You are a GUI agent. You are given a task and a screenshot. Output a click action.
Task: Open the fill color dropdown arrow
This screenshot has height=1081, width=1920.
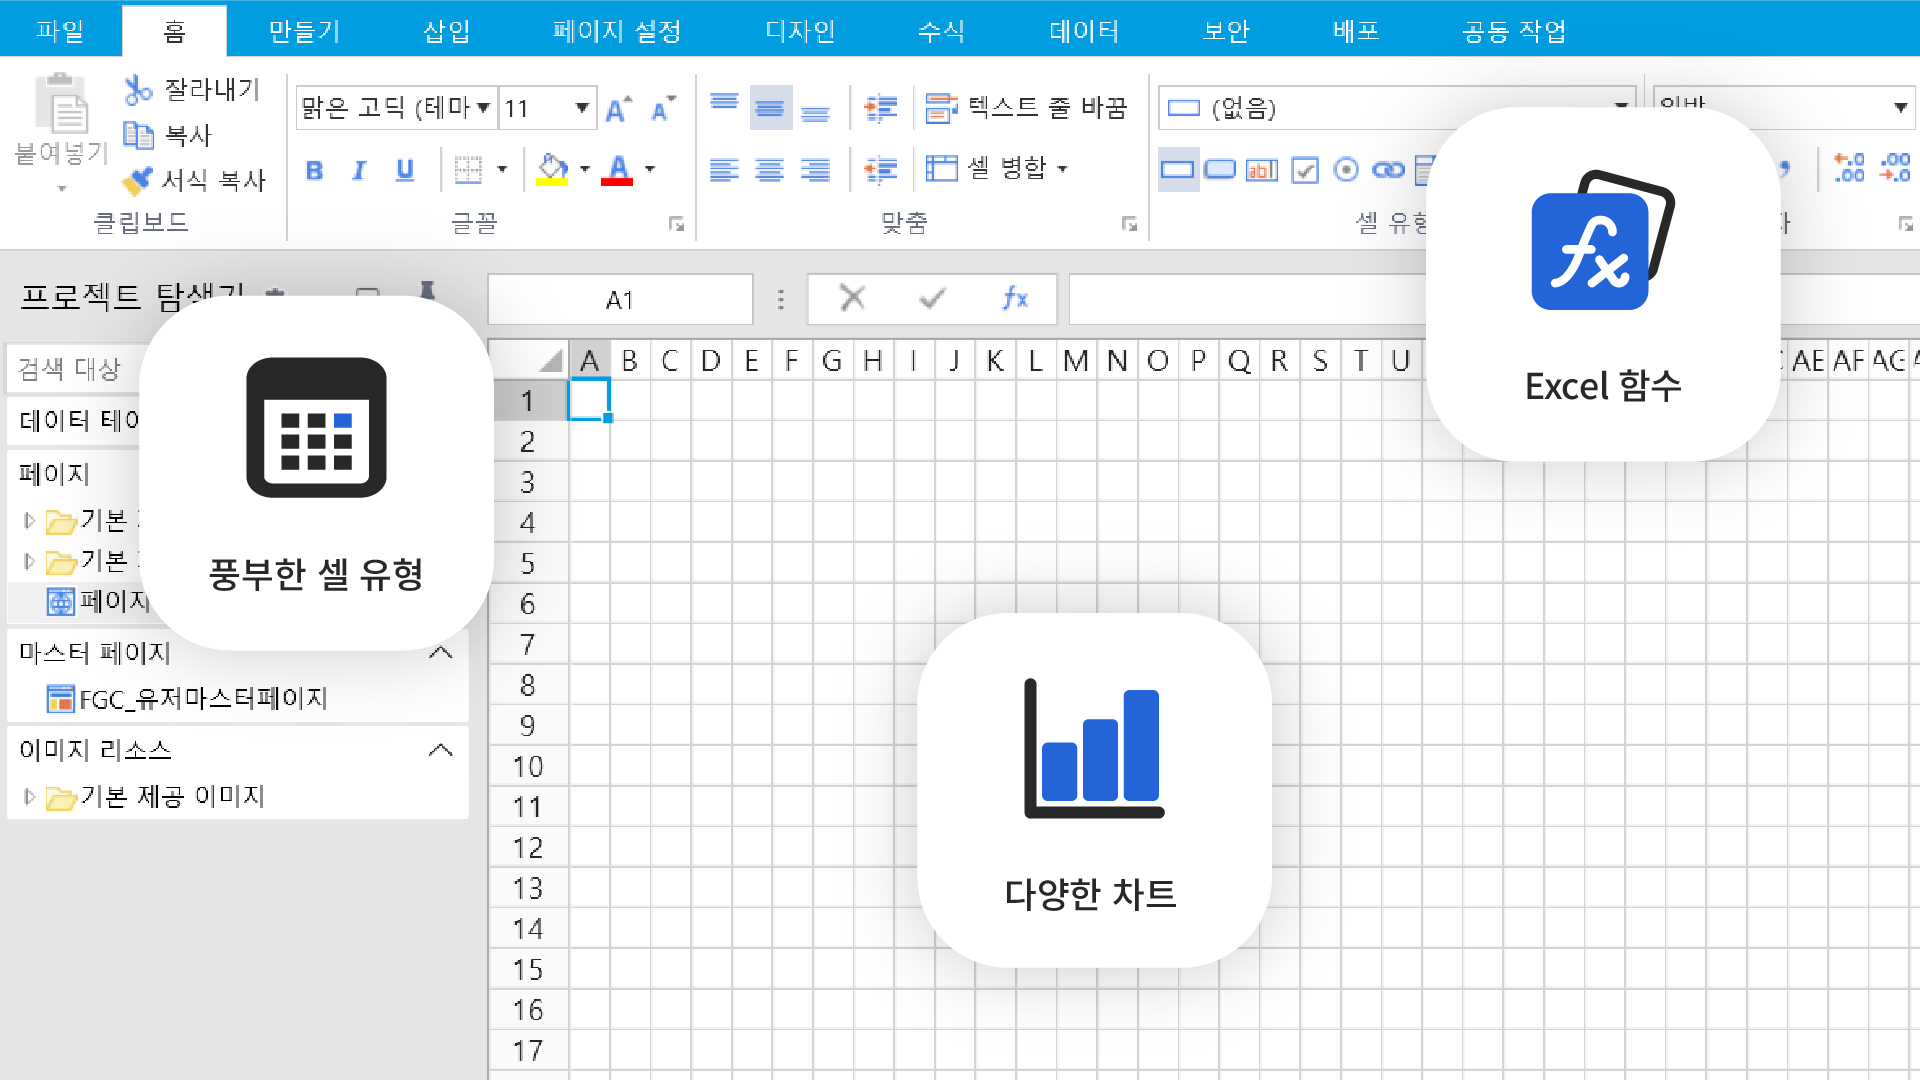pos(585,169)
